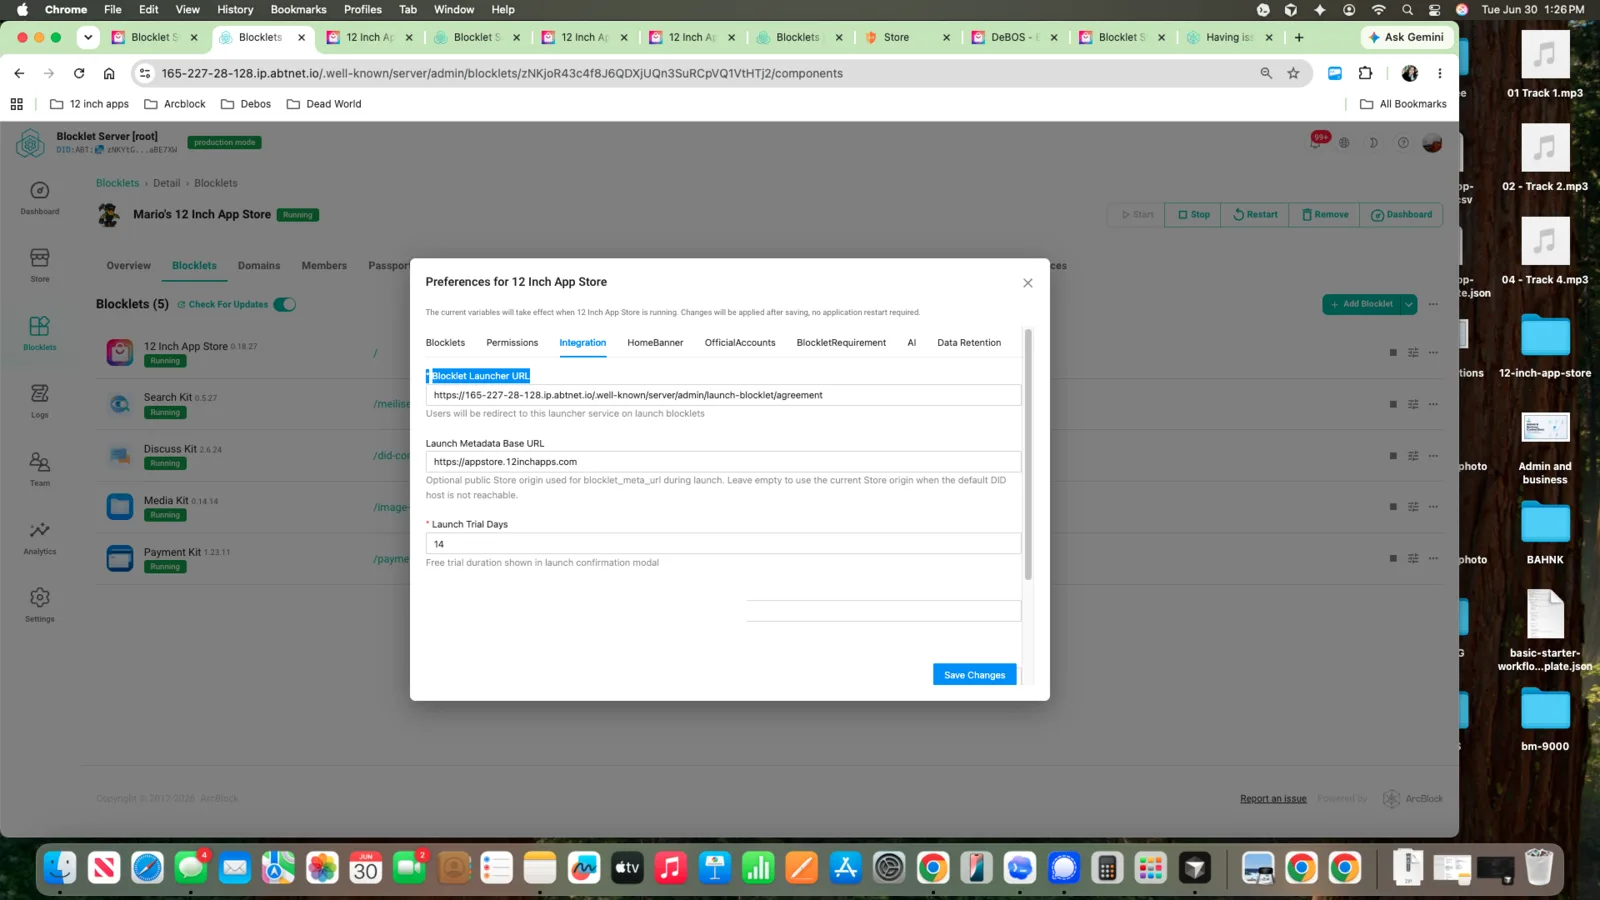Toggle the Check For Updates switch
Viewport: 1600px width, 900px height.
point(285,305)
